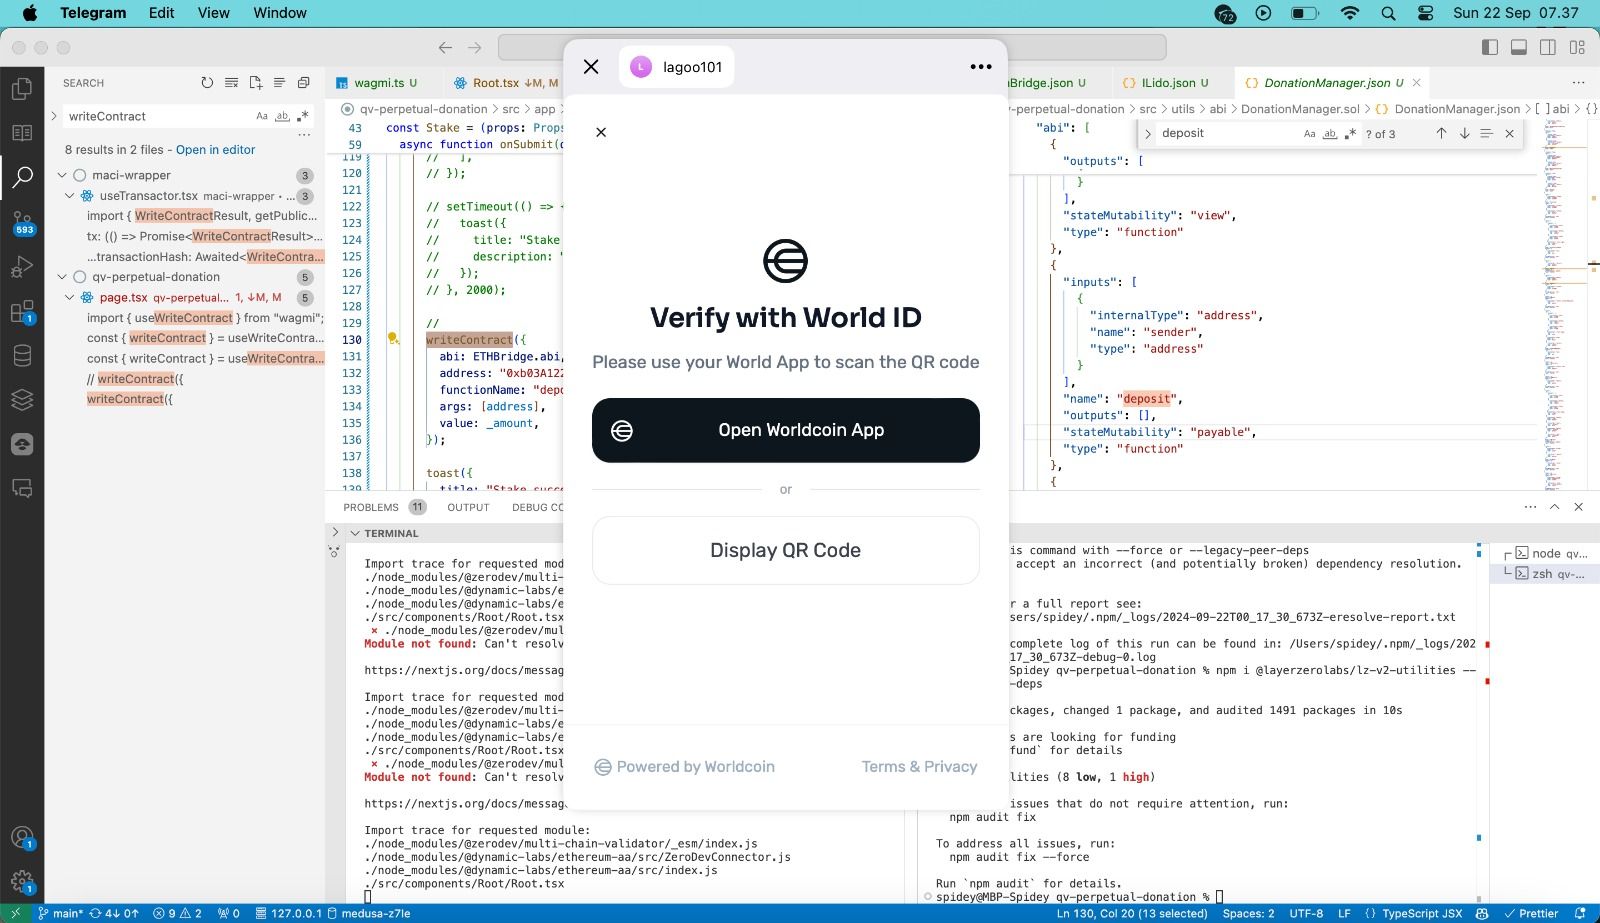Close the deposit find widget
The image size is (1600, 923).
1510,133
